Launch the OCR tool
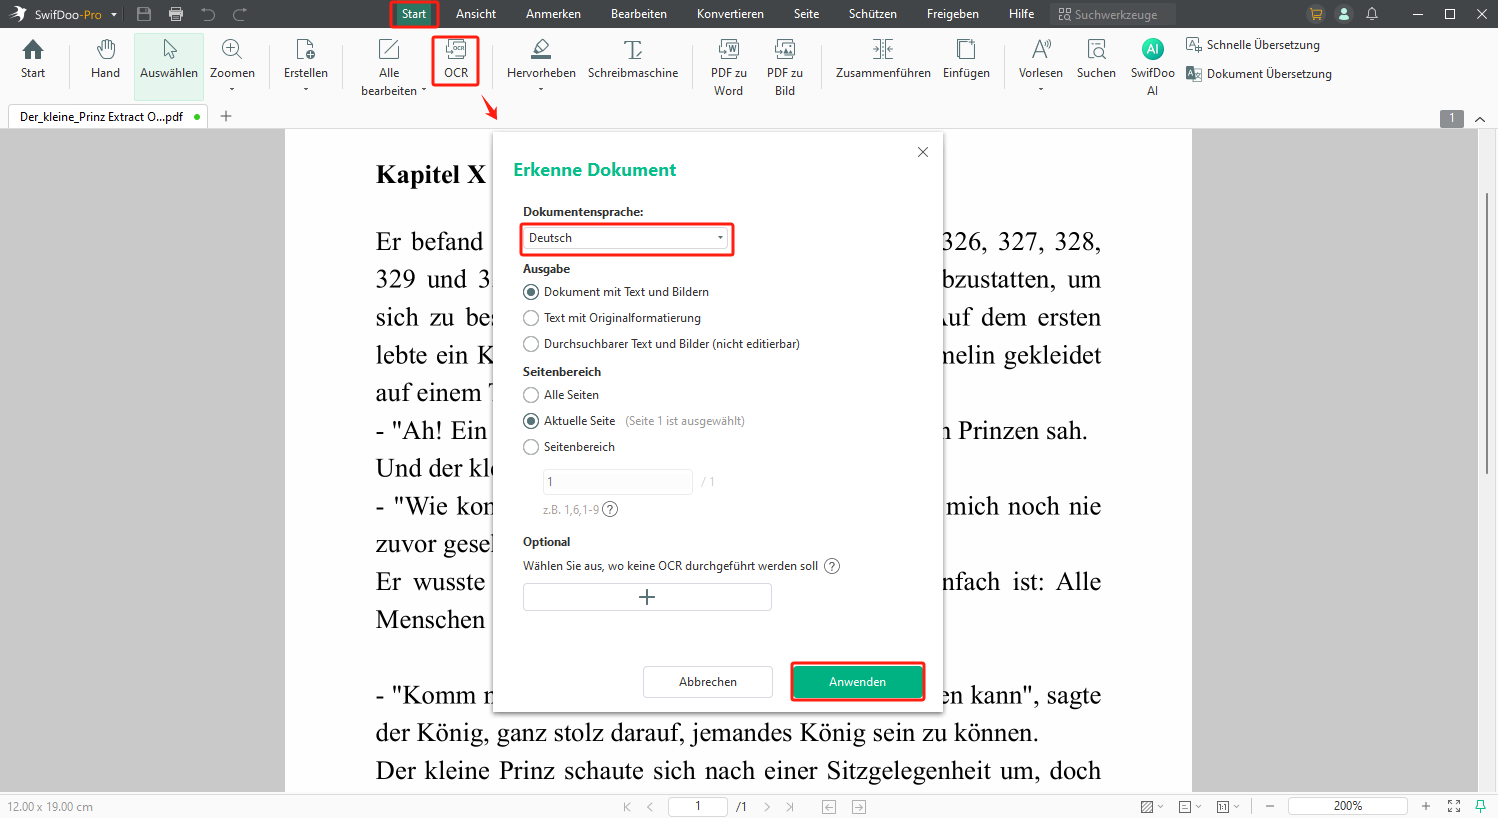The height and width of the screenshot is (818, 1498). click(x=456, y=59)
